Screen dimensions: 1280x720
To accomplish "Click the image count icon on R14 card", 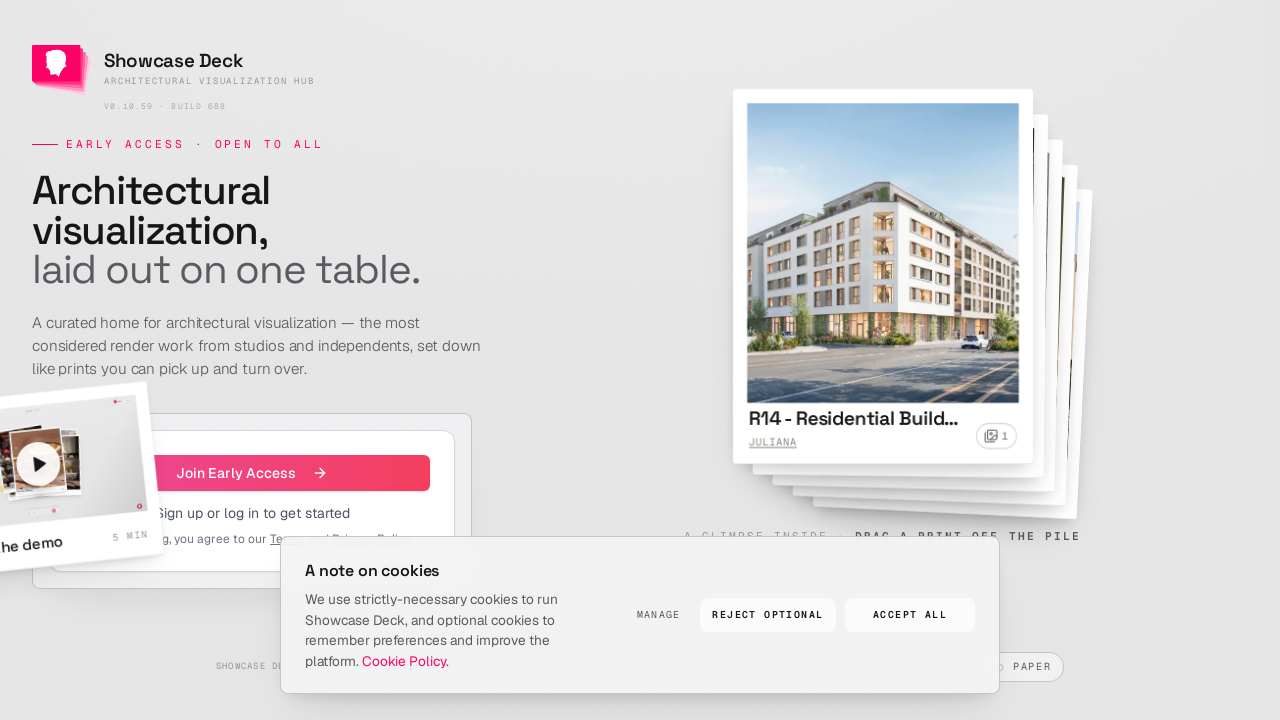I will 996,436.
